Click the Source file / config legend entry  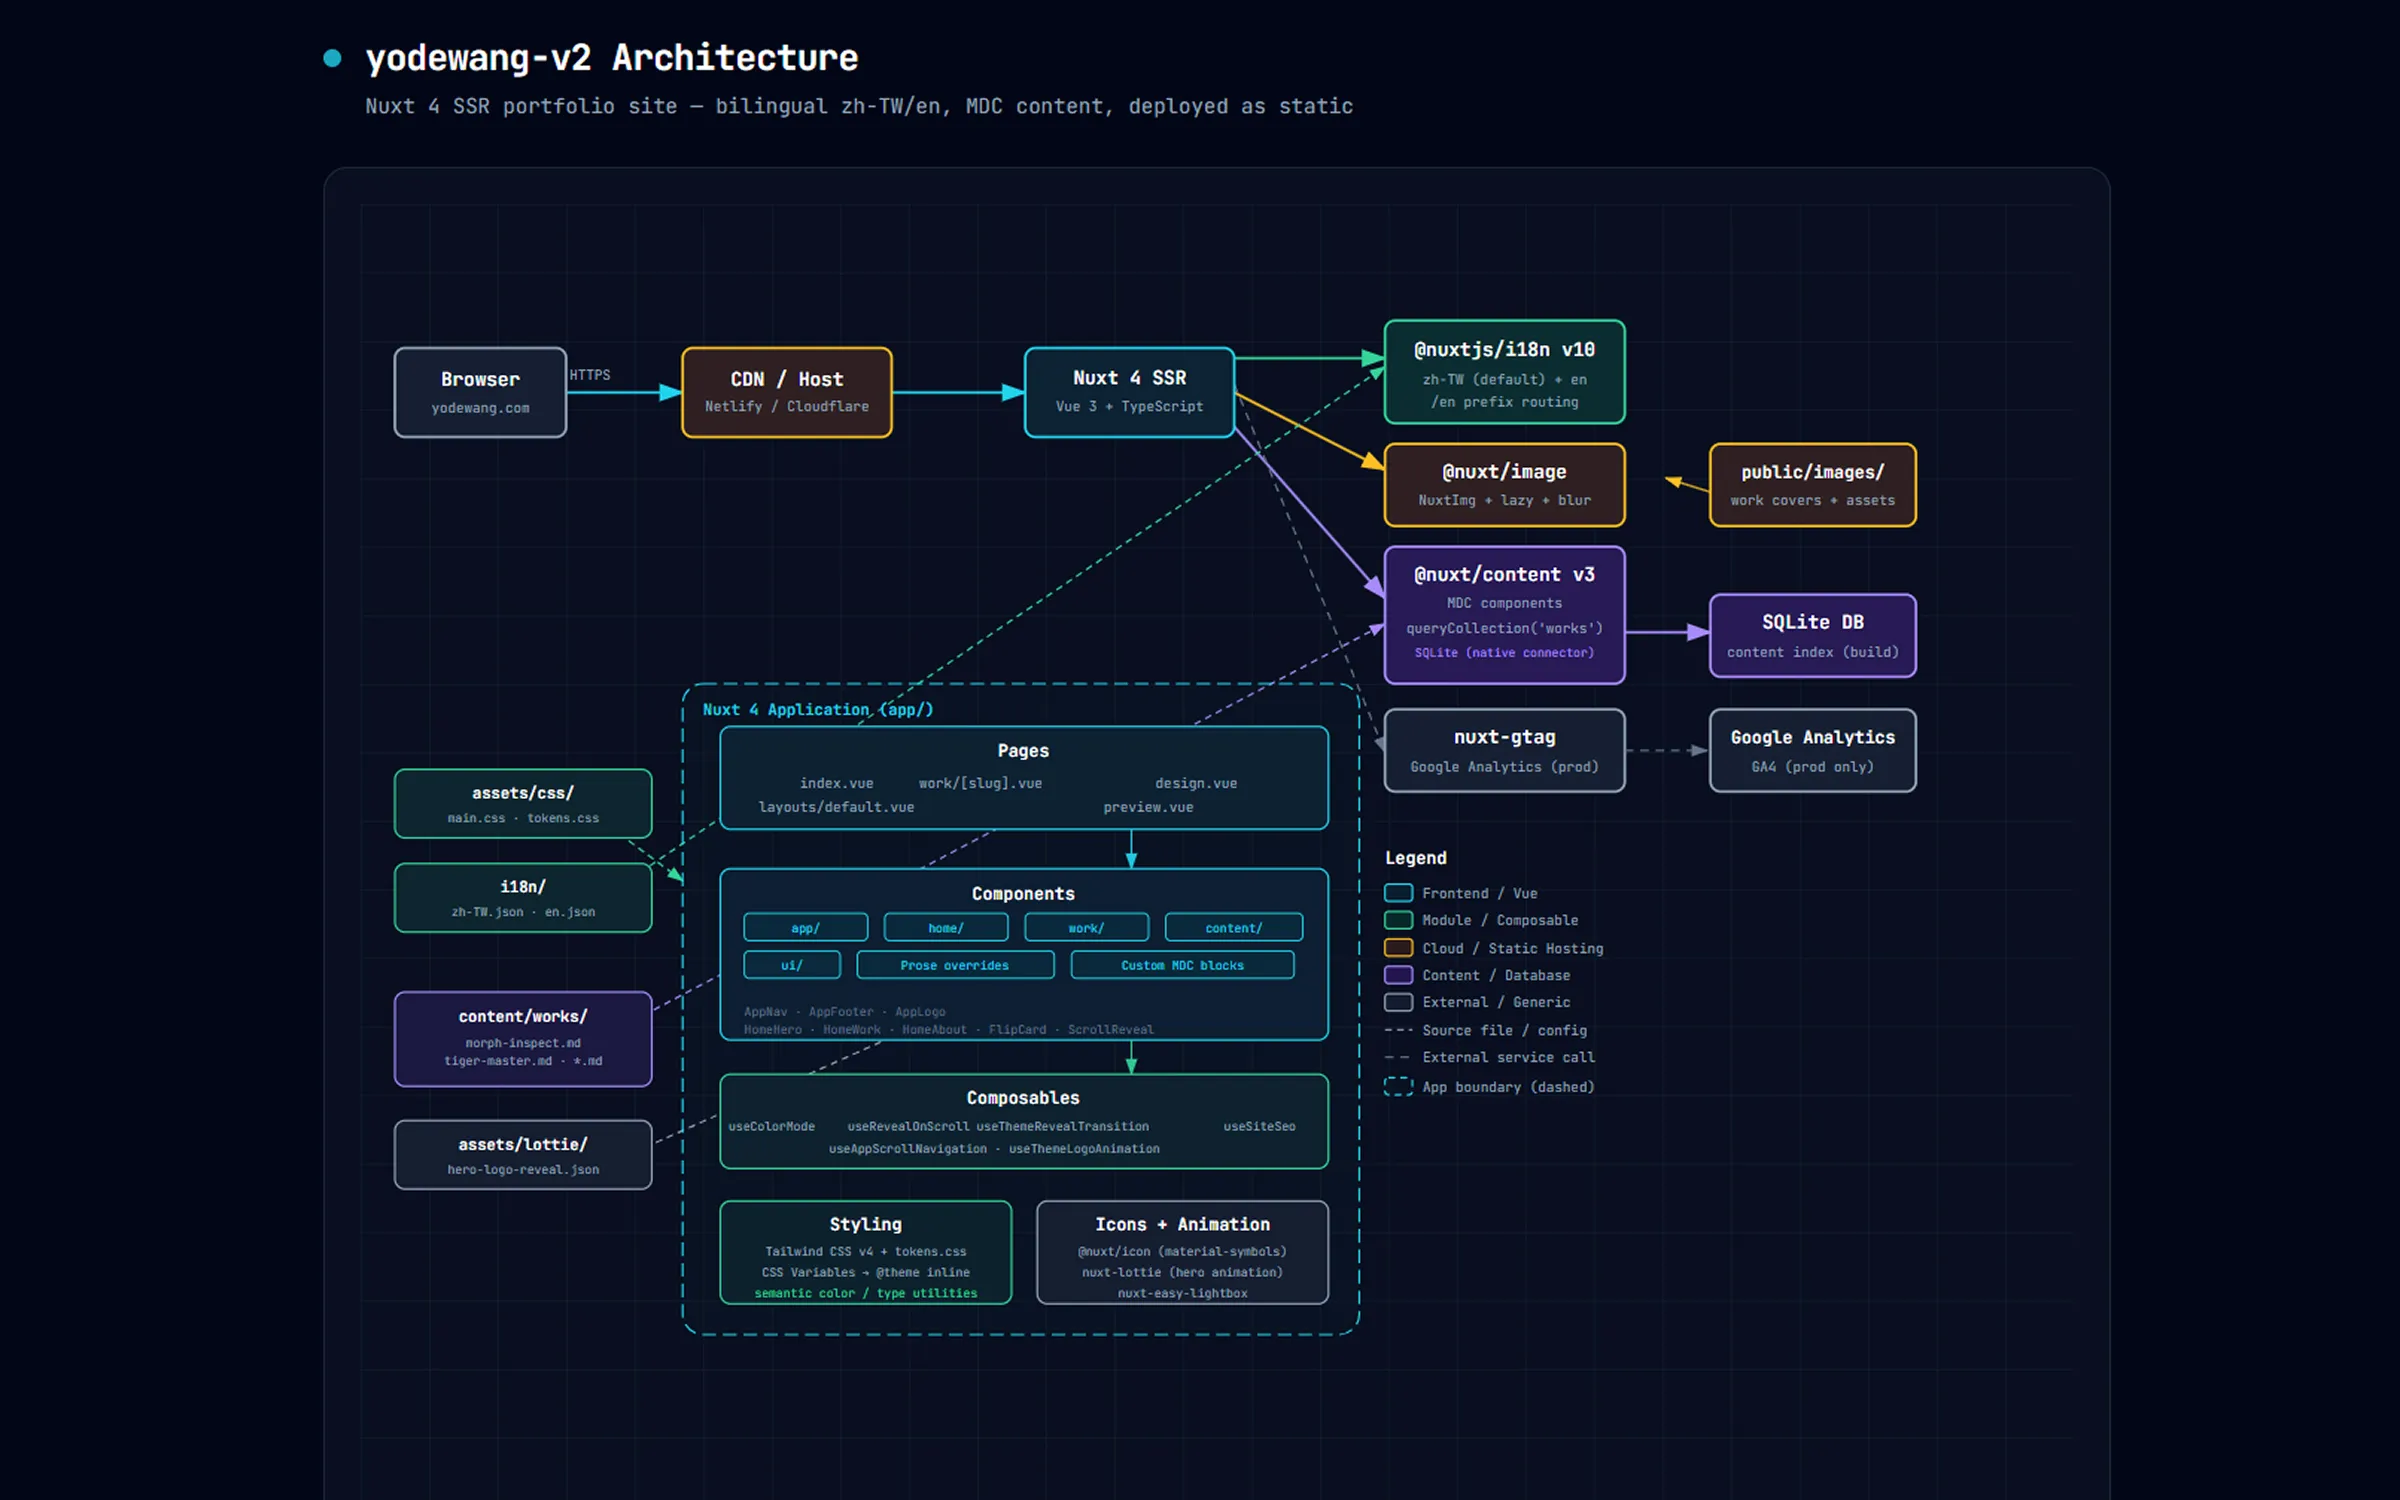tap(1486, 1030)
